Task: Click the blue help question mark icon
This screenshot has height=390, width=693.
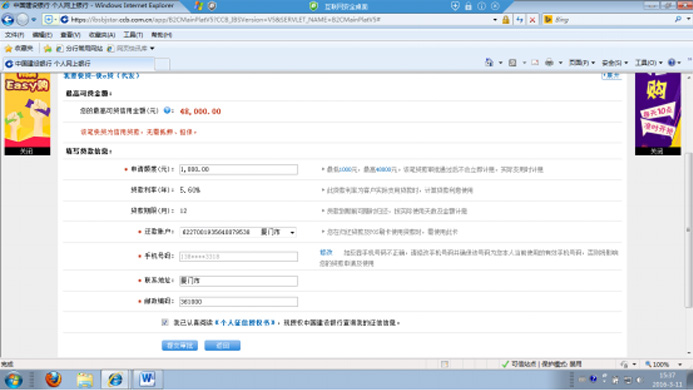Action: (167, 111)
